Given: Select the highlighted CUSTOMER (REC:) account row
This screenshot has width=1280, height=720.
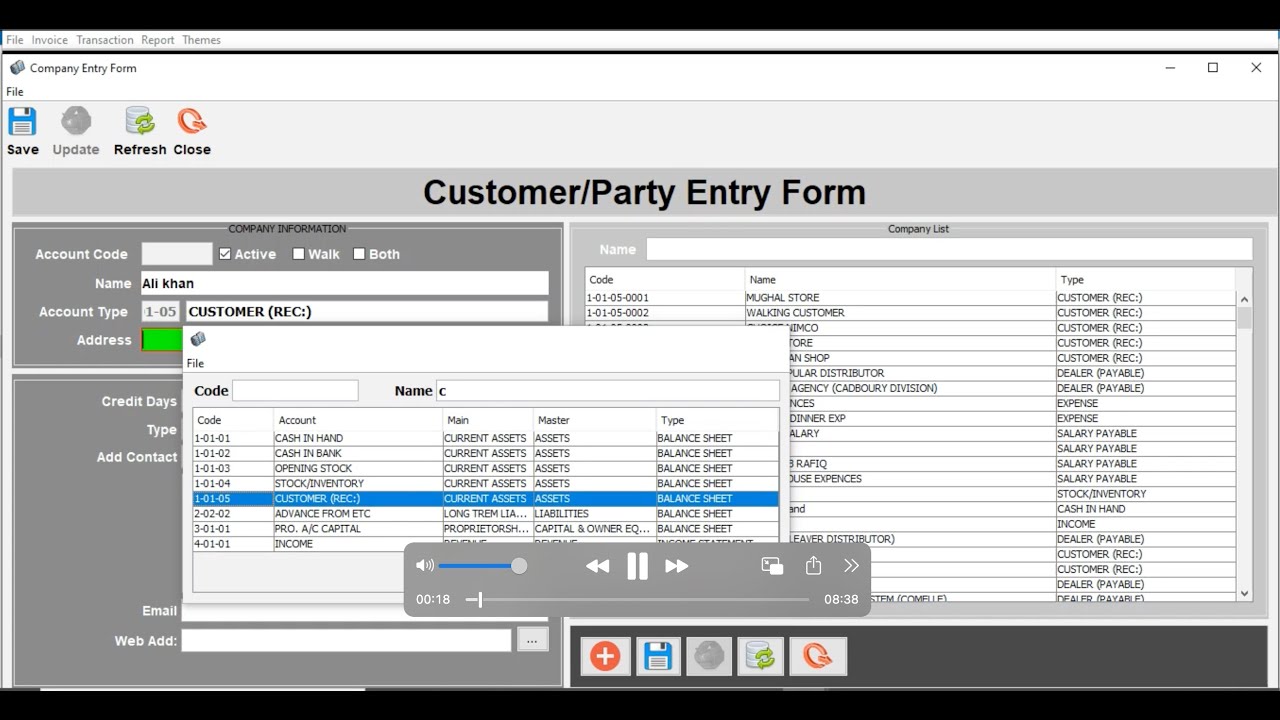Looking at the screenshot, I should (485, 498).
